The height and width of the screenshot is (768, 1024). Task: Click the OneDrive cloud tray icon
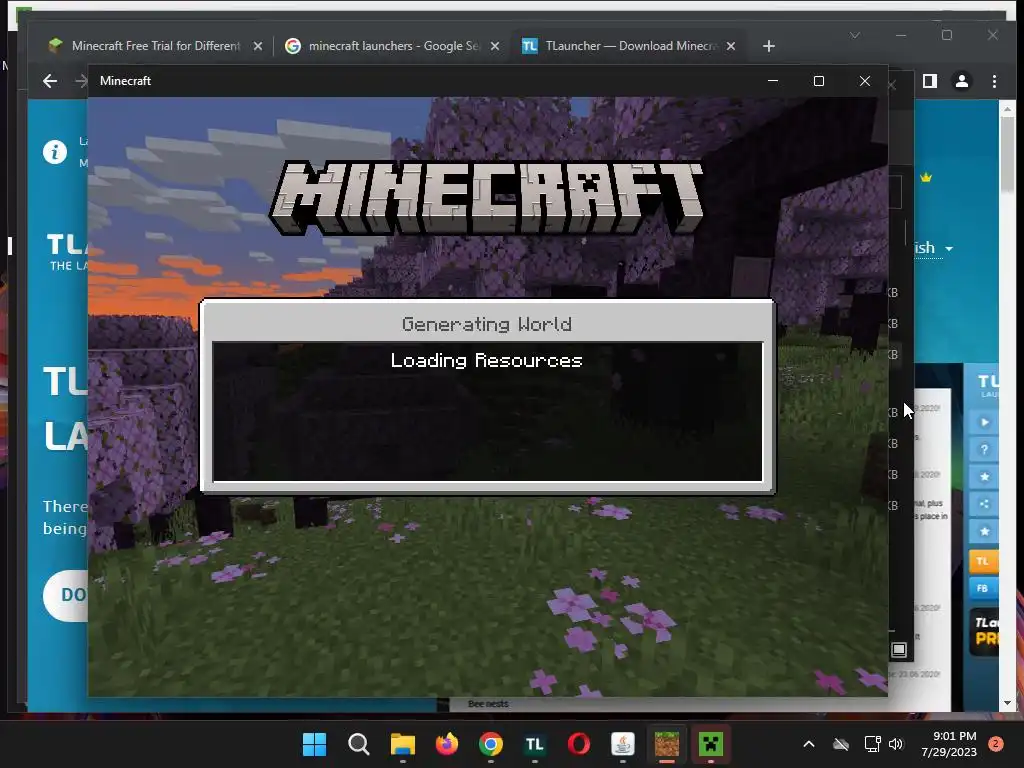tap(841, 744)
